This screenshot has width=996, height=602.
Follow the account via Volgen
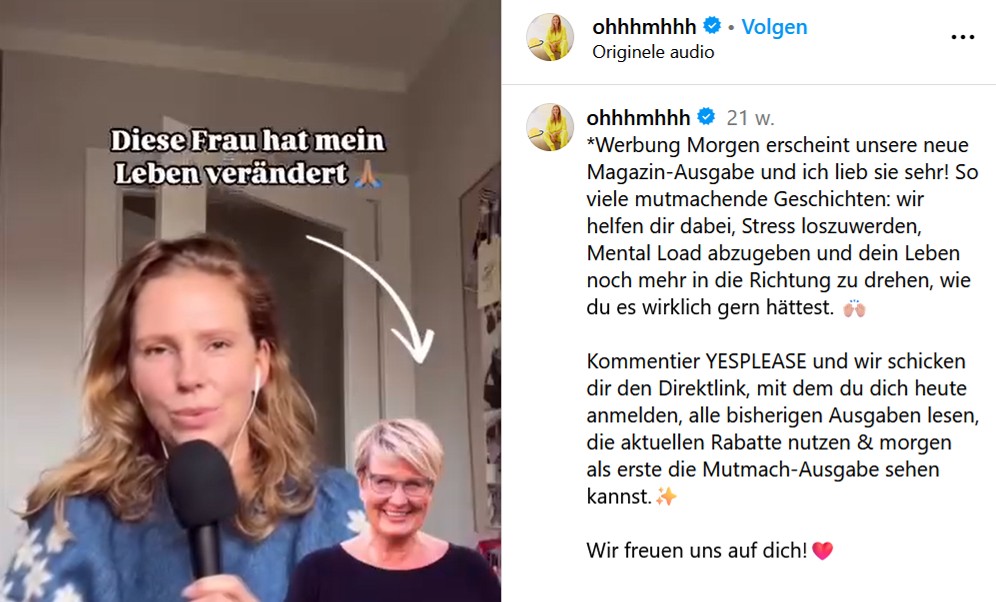click(x=774, y=27)
